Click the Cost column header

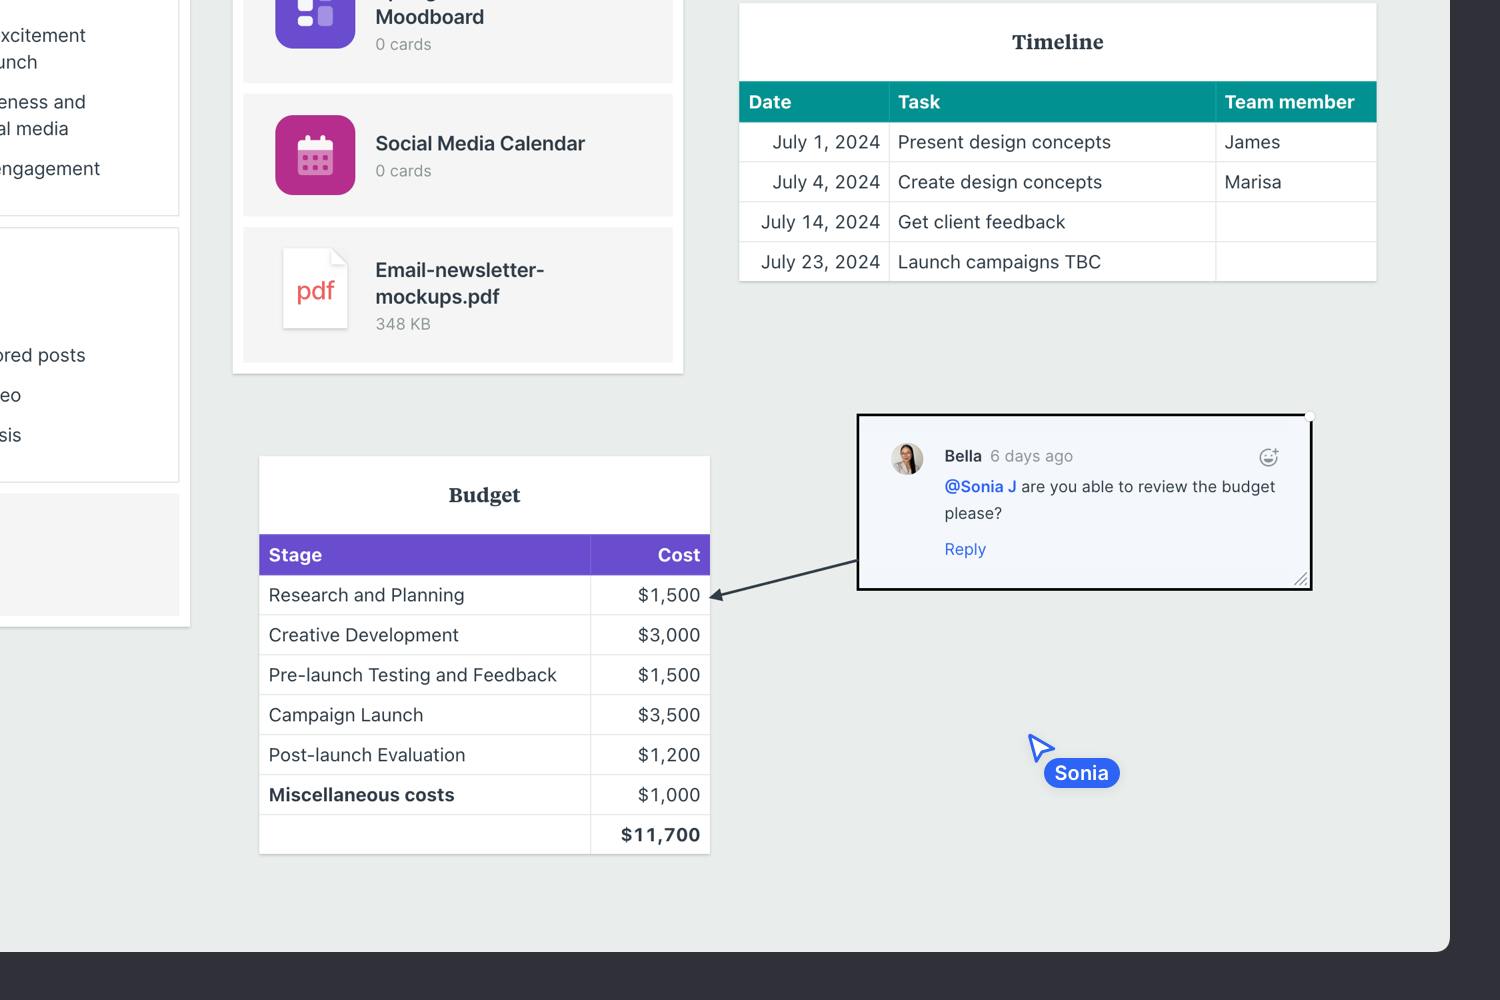coord(678,555)
